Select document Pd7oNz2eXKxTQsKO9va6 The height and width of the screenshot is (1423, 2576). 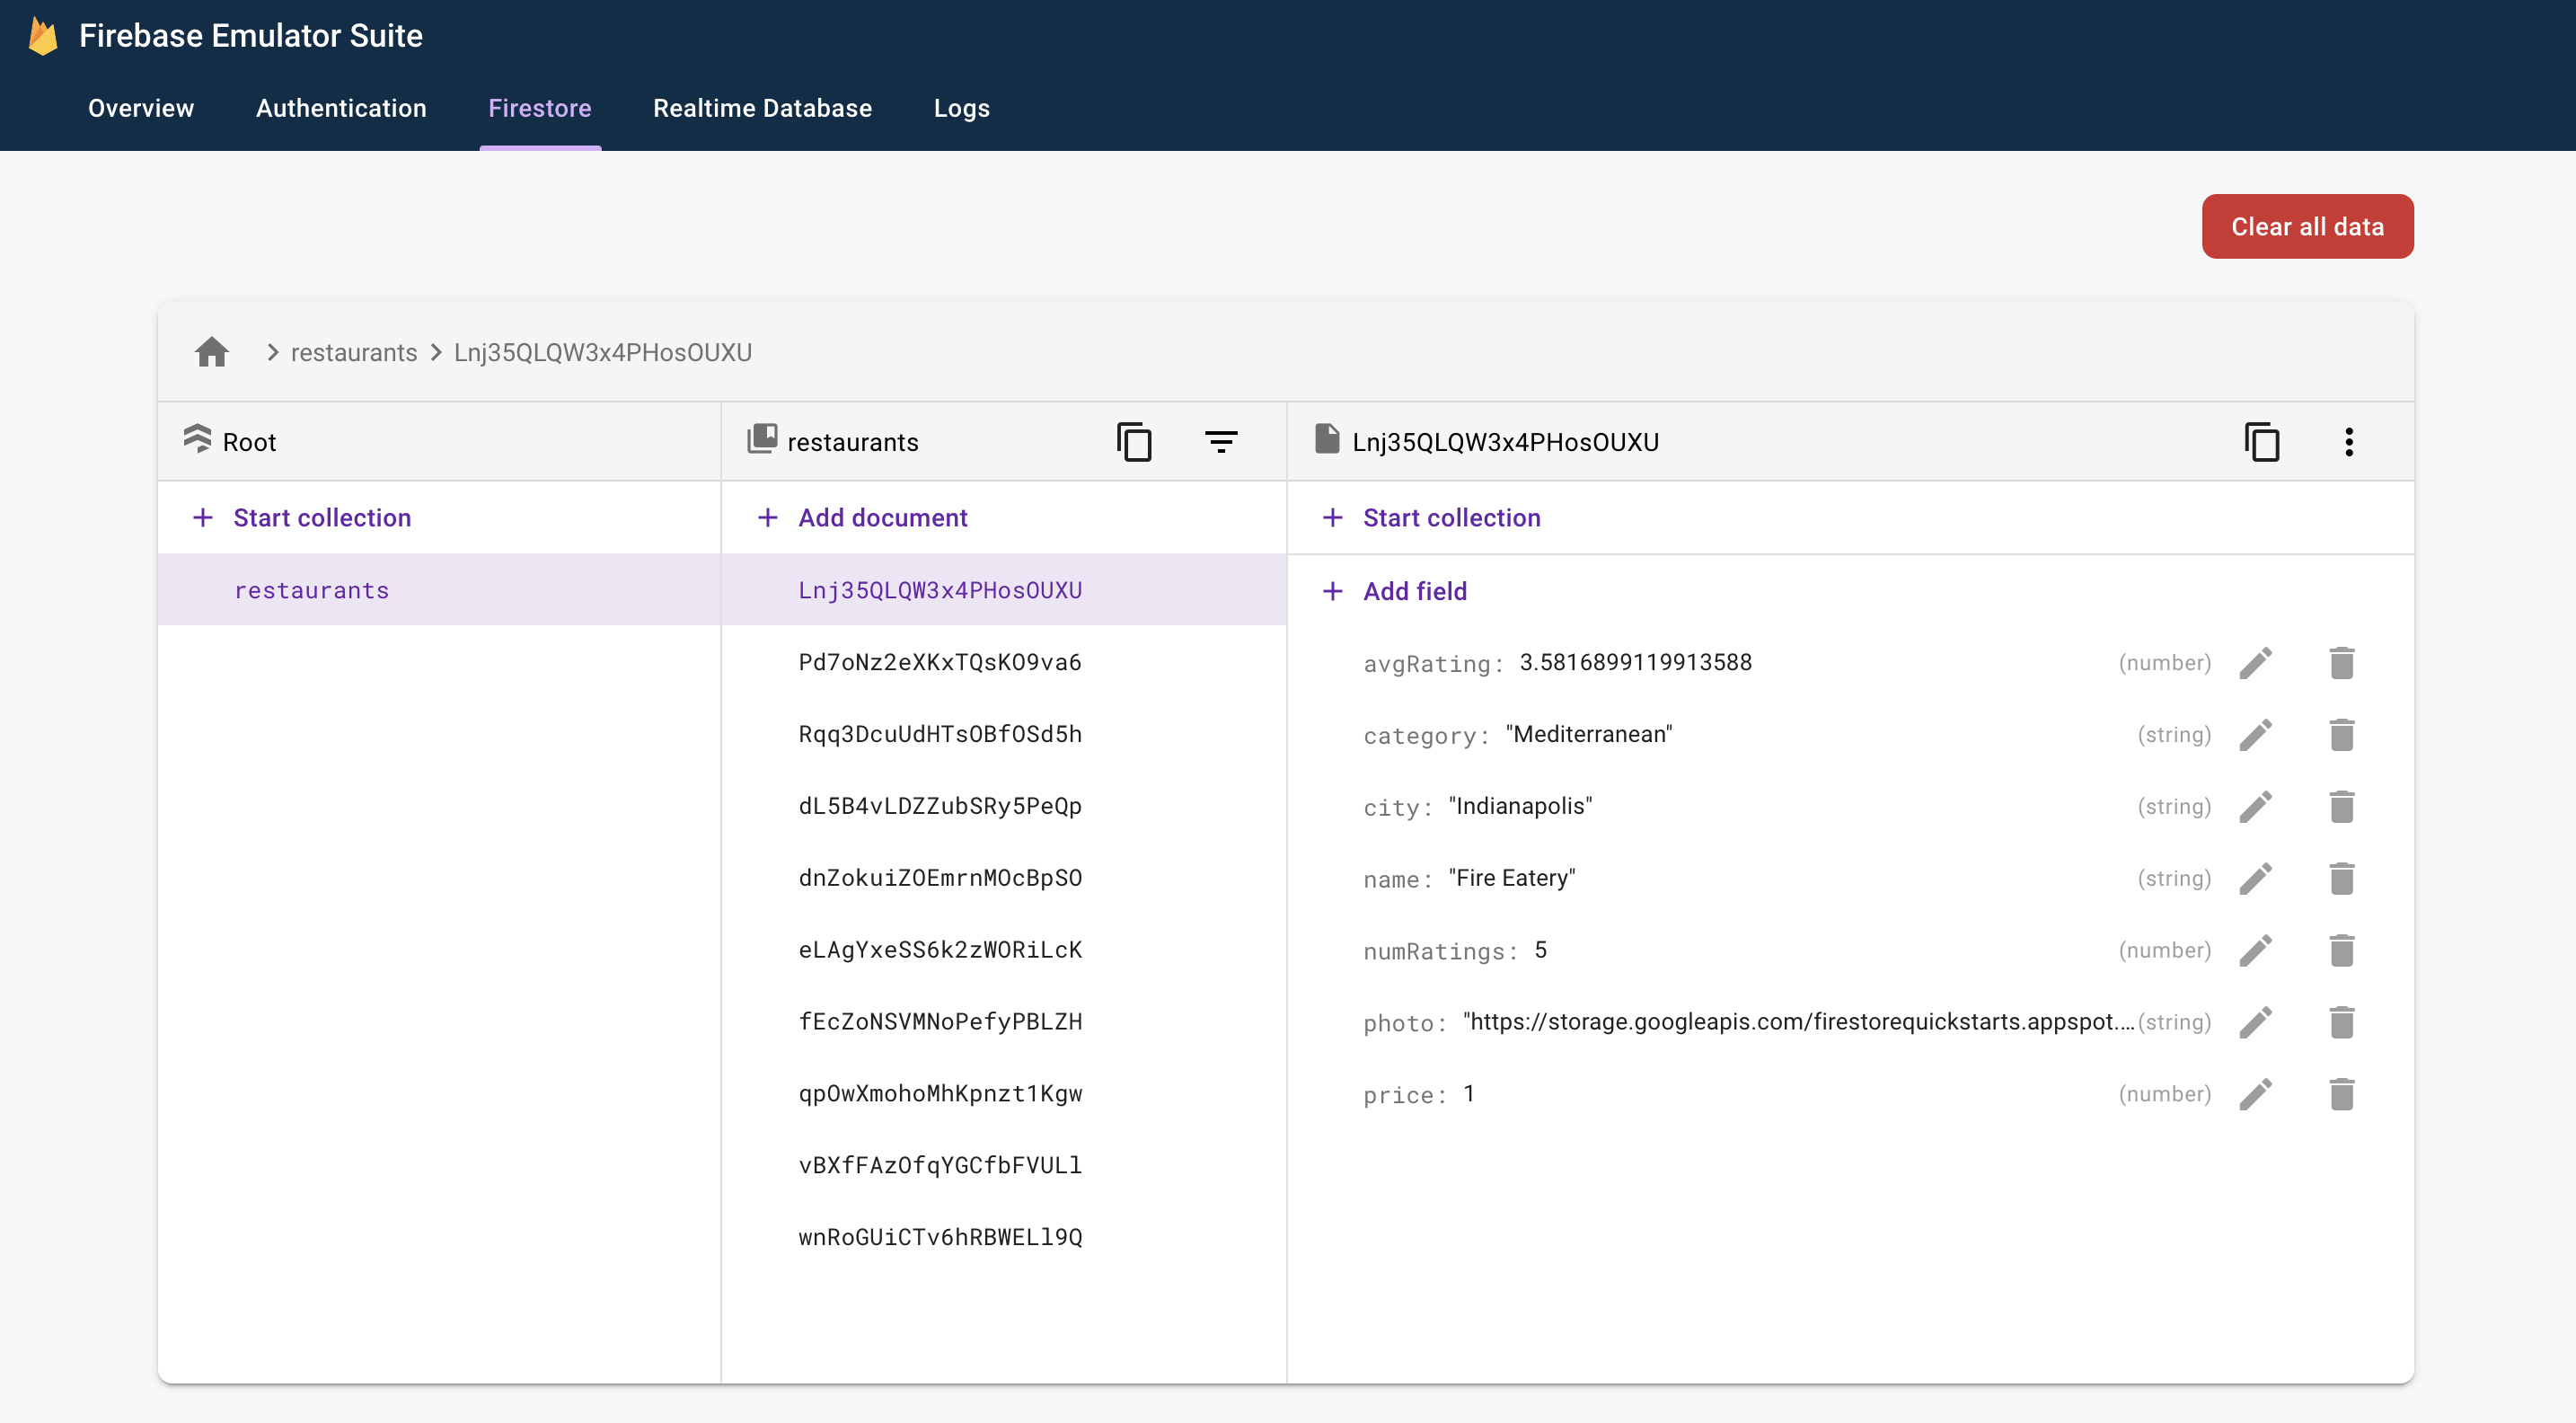click(940, 662)
